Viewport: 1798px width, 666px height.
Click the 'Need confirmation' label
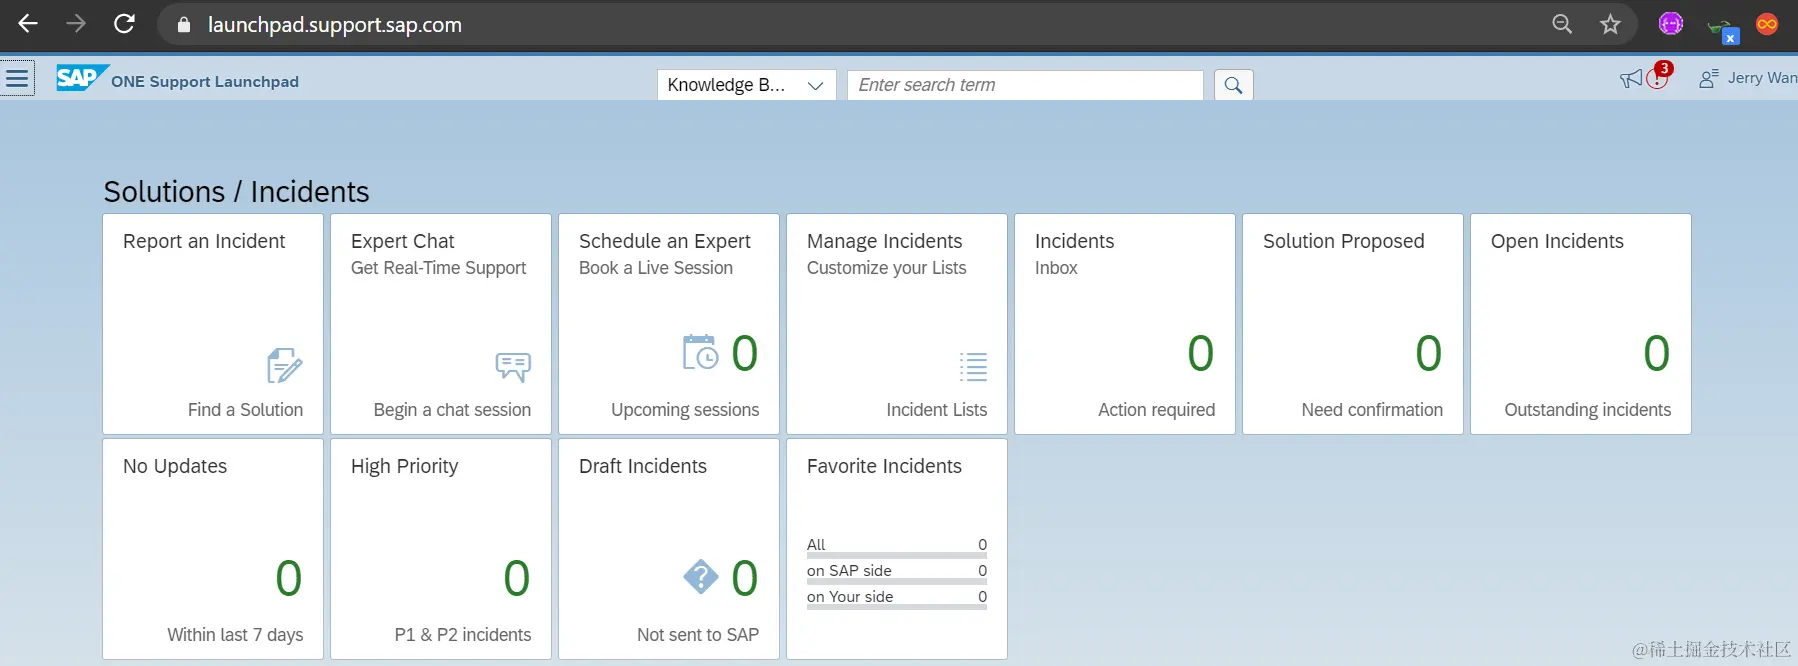(1372, 410)
